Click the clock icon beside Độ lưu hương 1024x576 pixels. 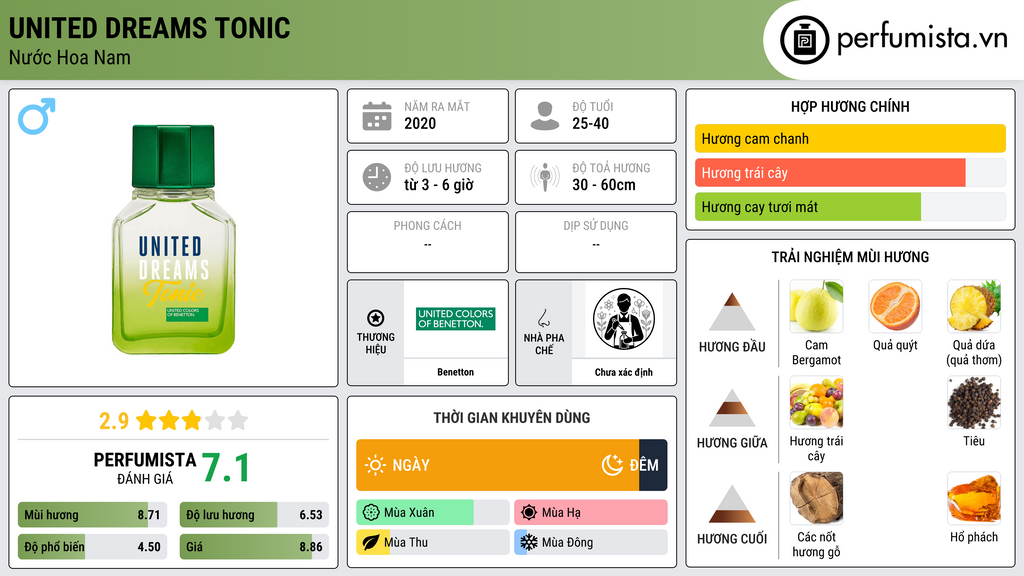377,177
